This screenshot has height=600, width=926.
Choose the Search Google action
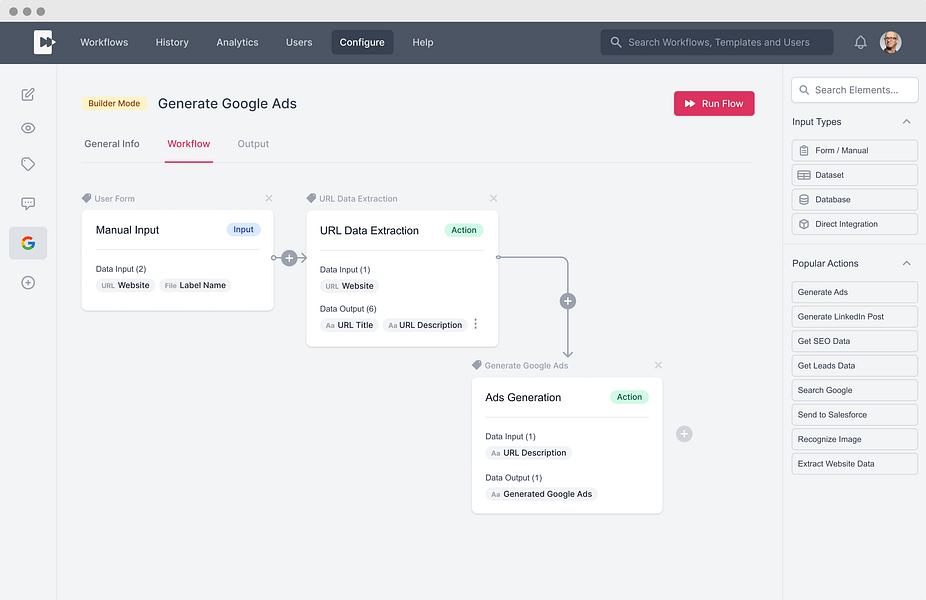(855, 390)
